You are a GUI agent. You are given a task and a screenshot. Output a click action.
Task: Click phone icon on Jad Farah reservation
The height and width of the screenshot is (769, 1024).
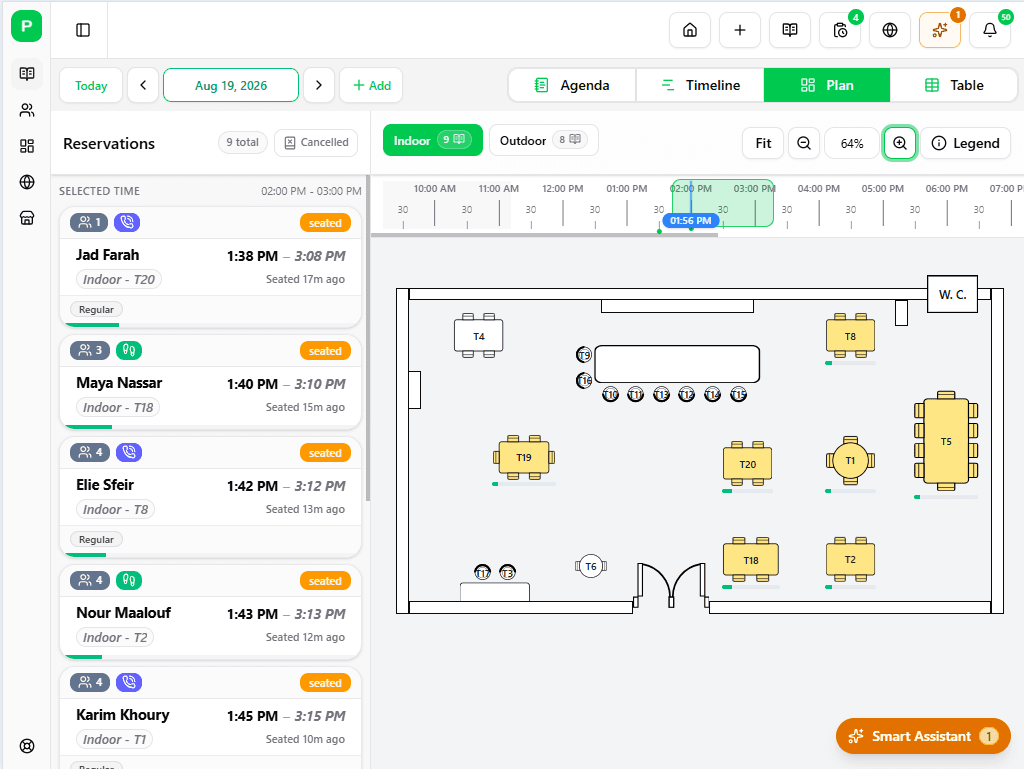(127, 223)
